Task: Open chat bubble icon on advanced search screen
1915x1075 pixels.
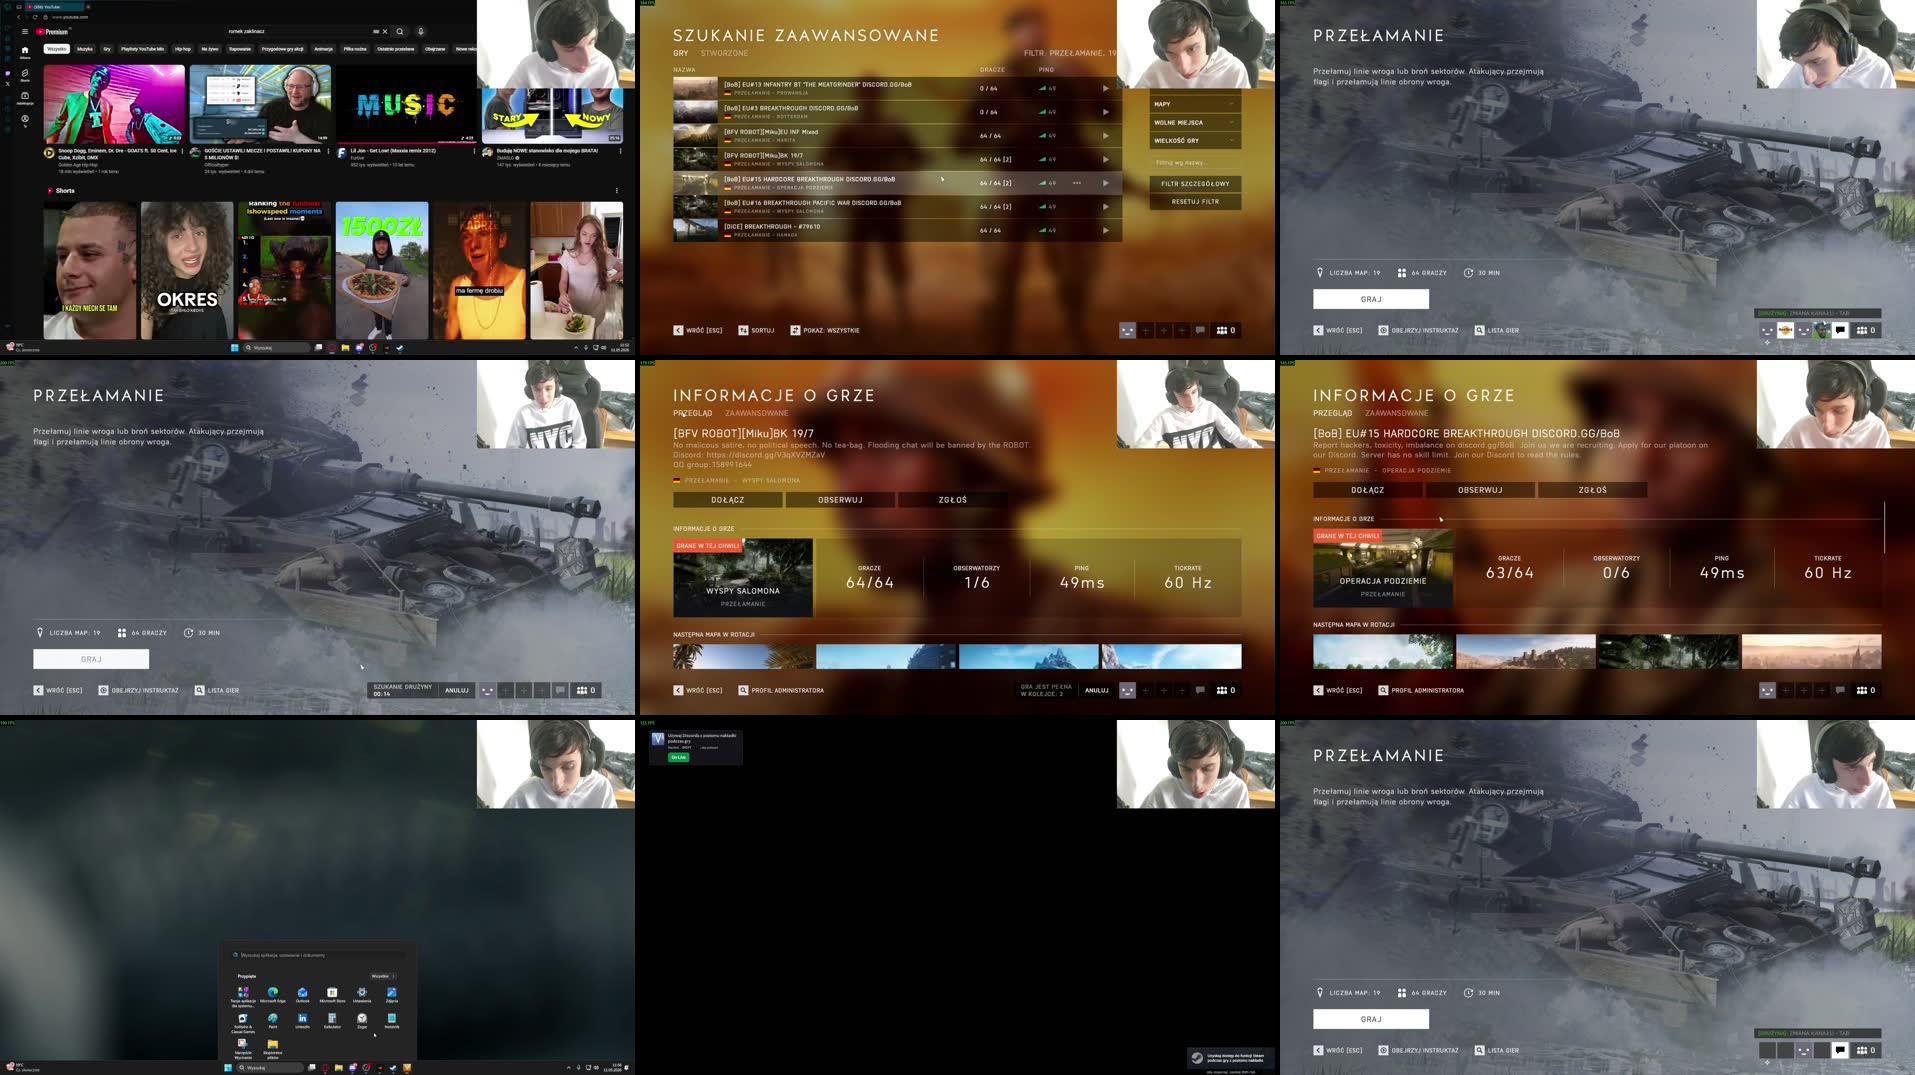Action: 1200,330
